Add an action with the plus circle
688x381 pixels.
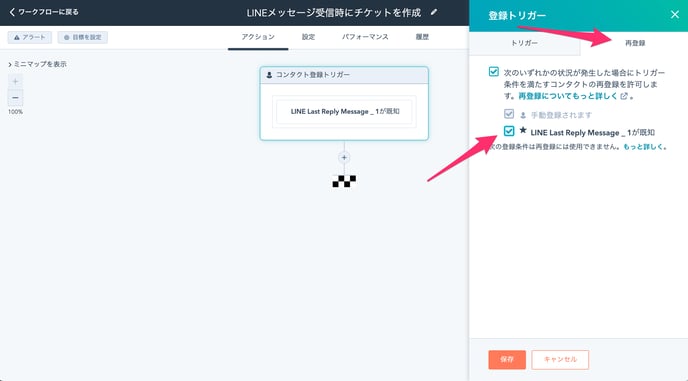pyautogui.click(x=344, y=157)
